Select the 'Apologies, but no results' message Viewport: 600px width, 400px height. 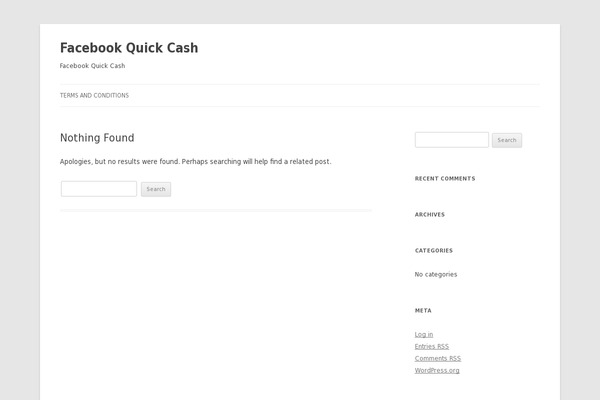196,162
